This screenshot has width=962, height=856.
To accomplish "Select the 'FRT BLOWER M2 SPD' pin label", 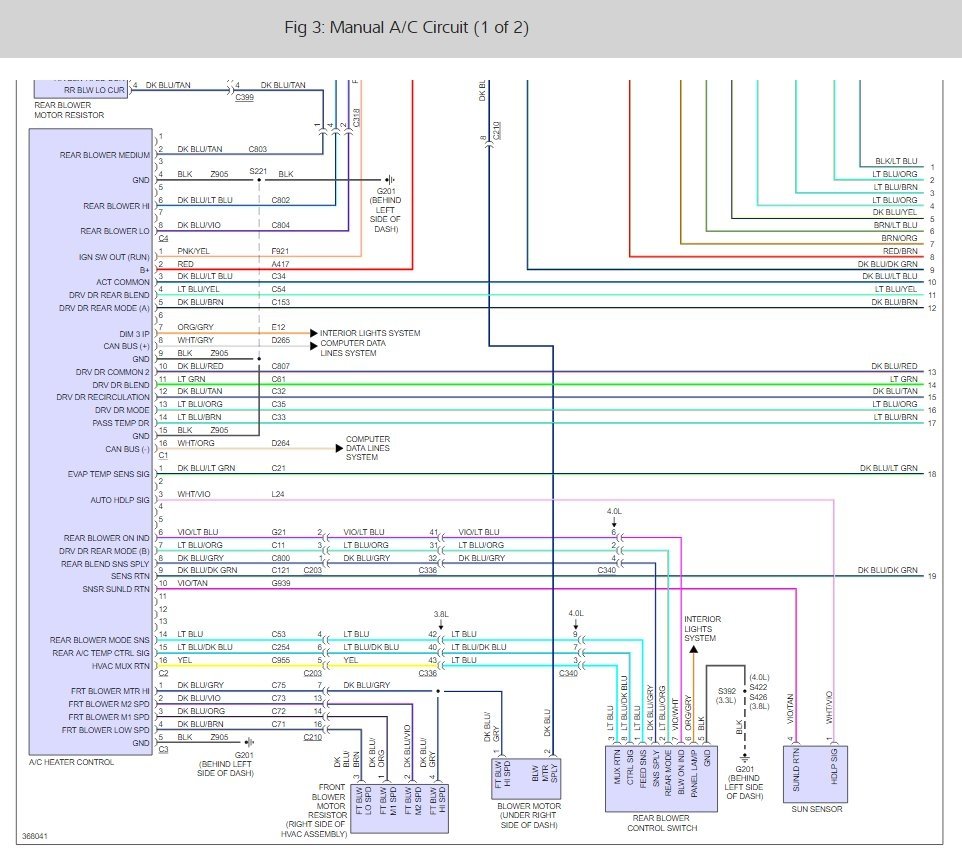I will (109, 704).
